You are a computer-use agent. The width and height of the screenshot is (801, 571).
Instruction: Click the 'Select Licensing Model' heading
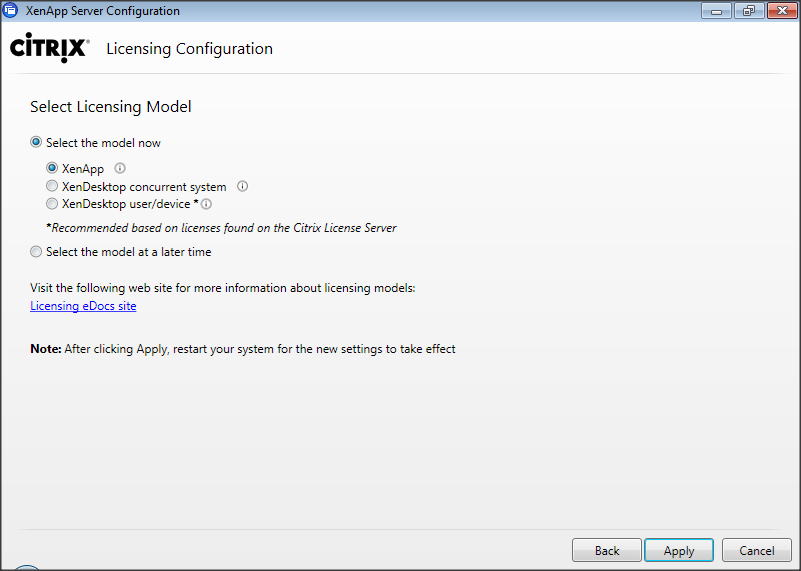(110, 107)
